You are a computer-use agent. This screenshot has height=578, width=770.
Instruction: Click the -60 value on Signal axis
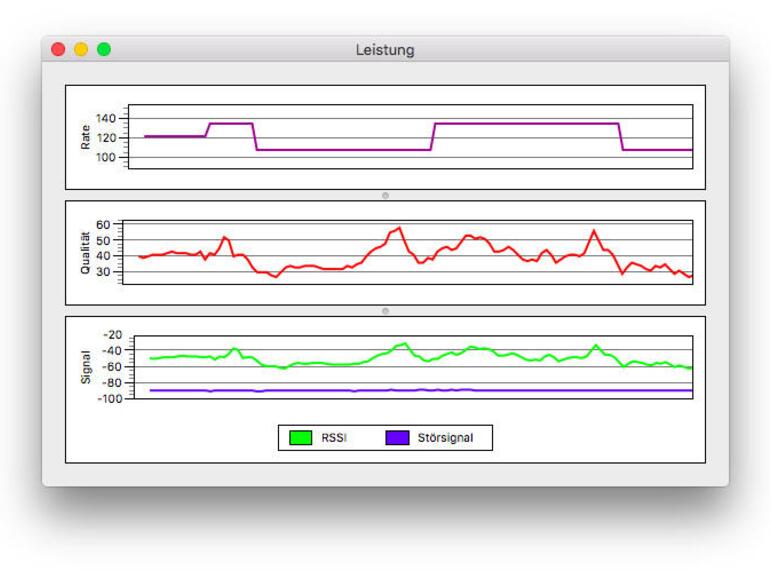coord(112,367)
